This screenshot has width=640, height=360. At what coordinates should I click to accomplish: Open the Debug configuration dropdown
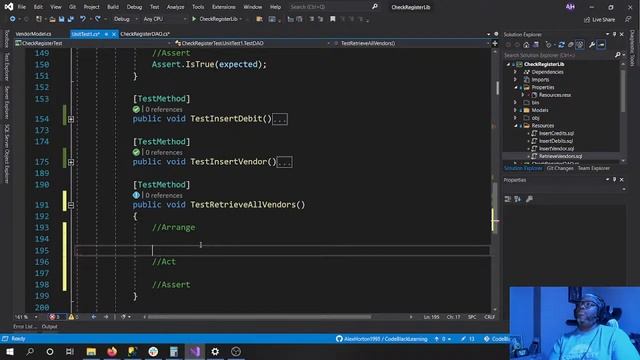[125, 19]
